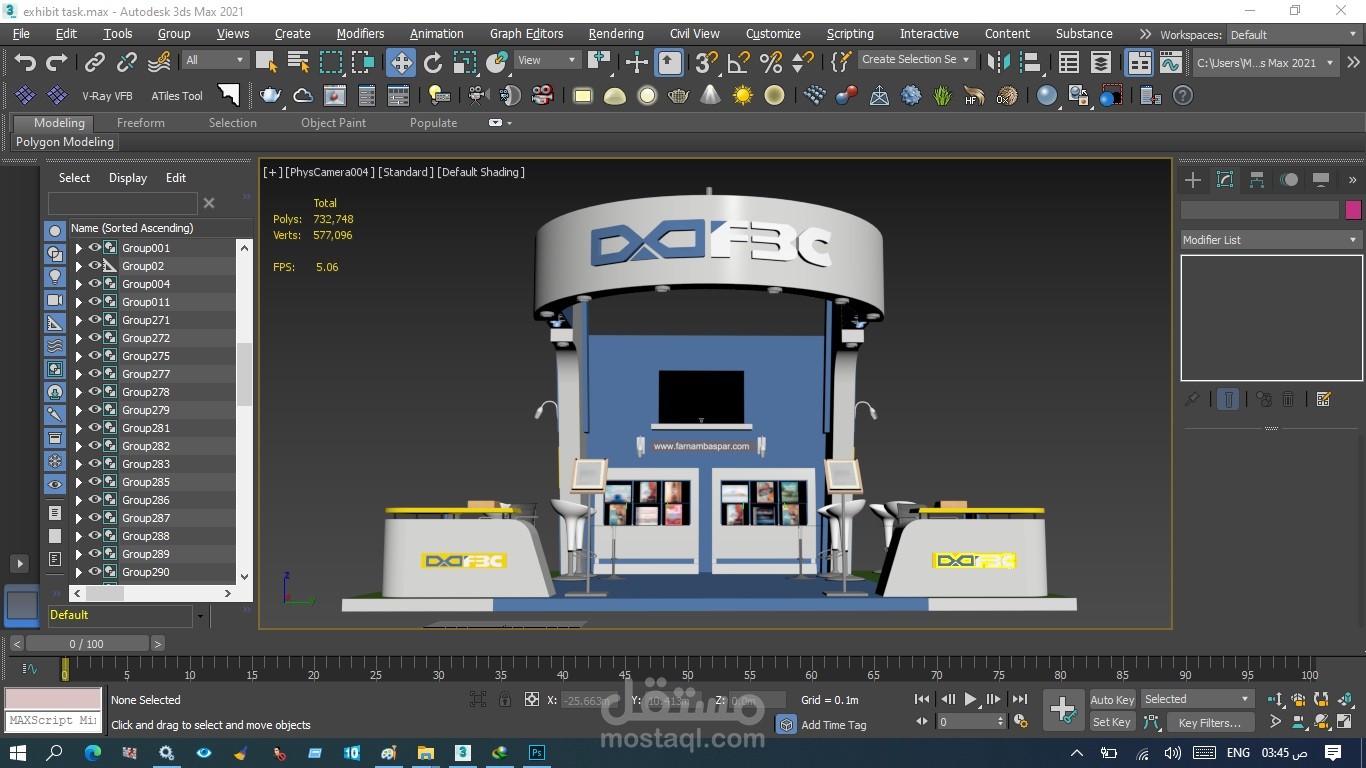Activate the Select and Move tool
This screenshot has width=1366, height=768.
click(x=401, y=63)
